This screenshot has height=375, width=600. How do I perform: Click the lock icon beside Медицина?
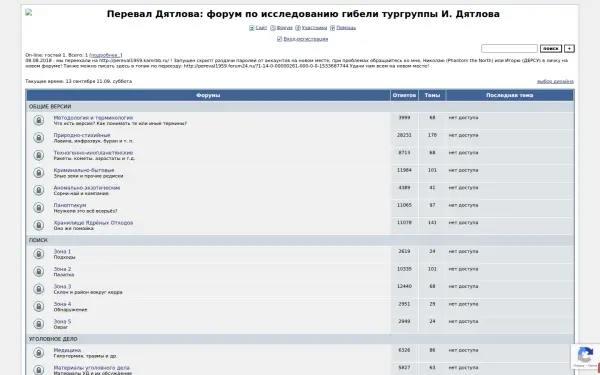click(38, 353)
